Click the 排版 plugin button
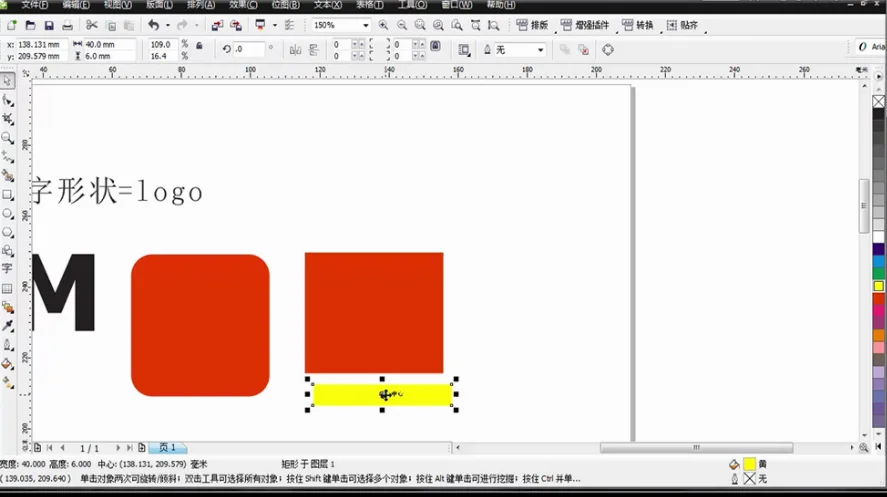The width and height of the screenshot is (887, 497). click(x=532, y=25)
